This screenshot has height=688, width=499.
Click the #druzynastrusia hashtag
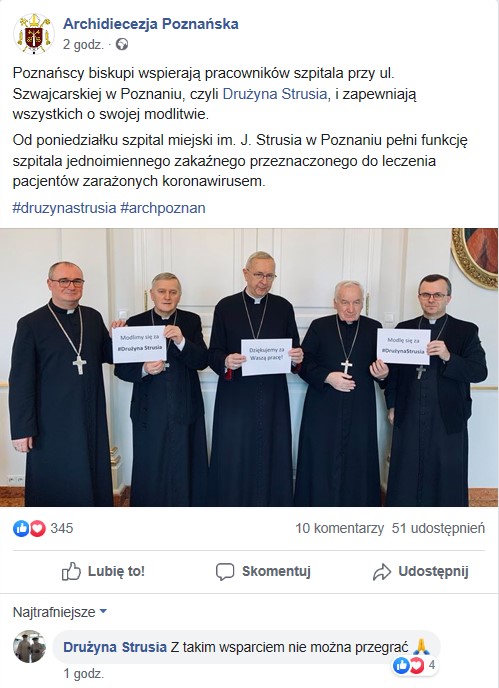65,208
